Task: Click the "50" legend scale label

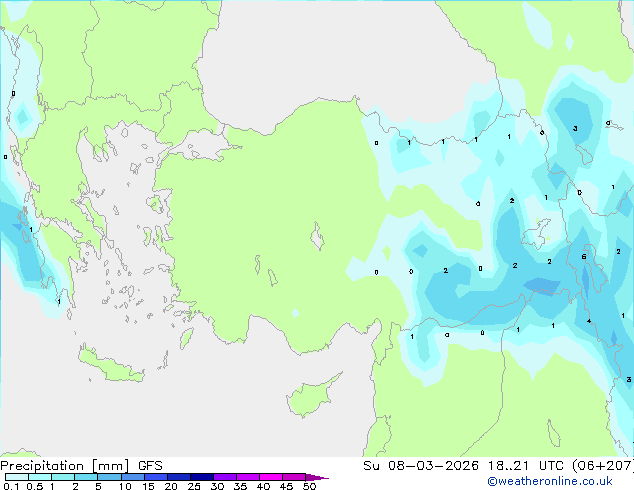Action: pos(310,486)
